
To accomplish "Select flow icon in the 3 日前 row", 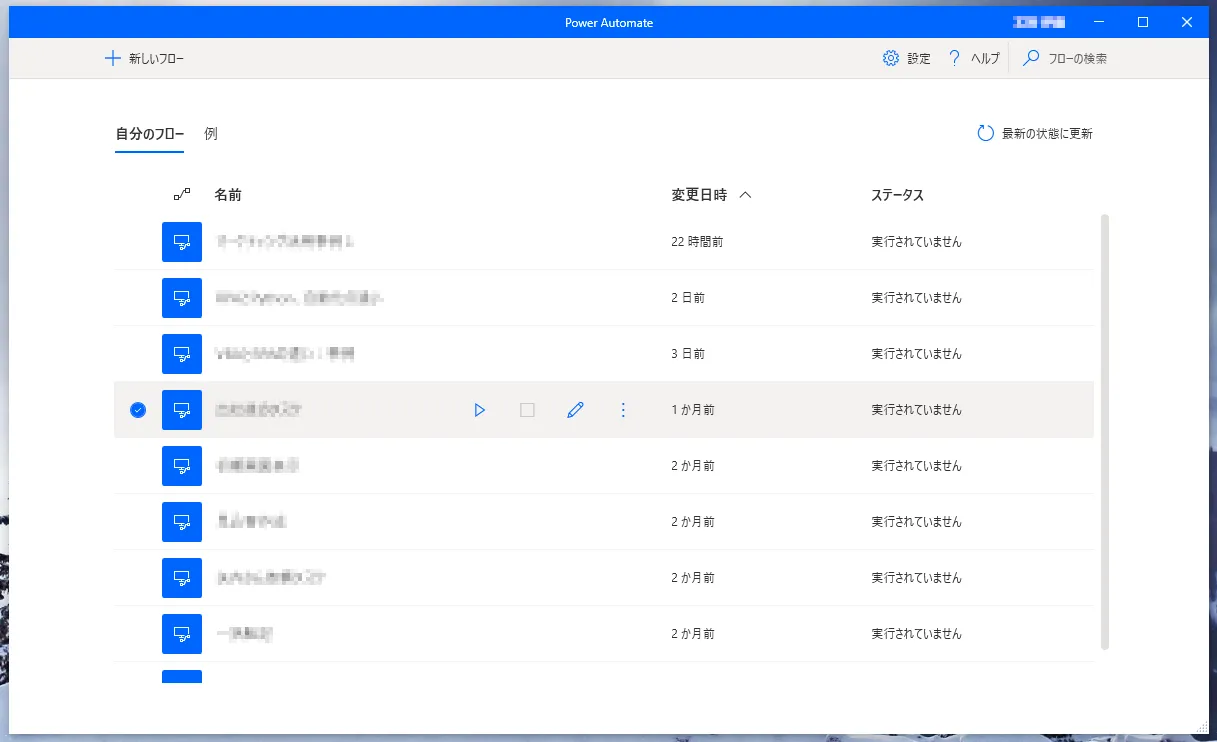I will (182, 354).
